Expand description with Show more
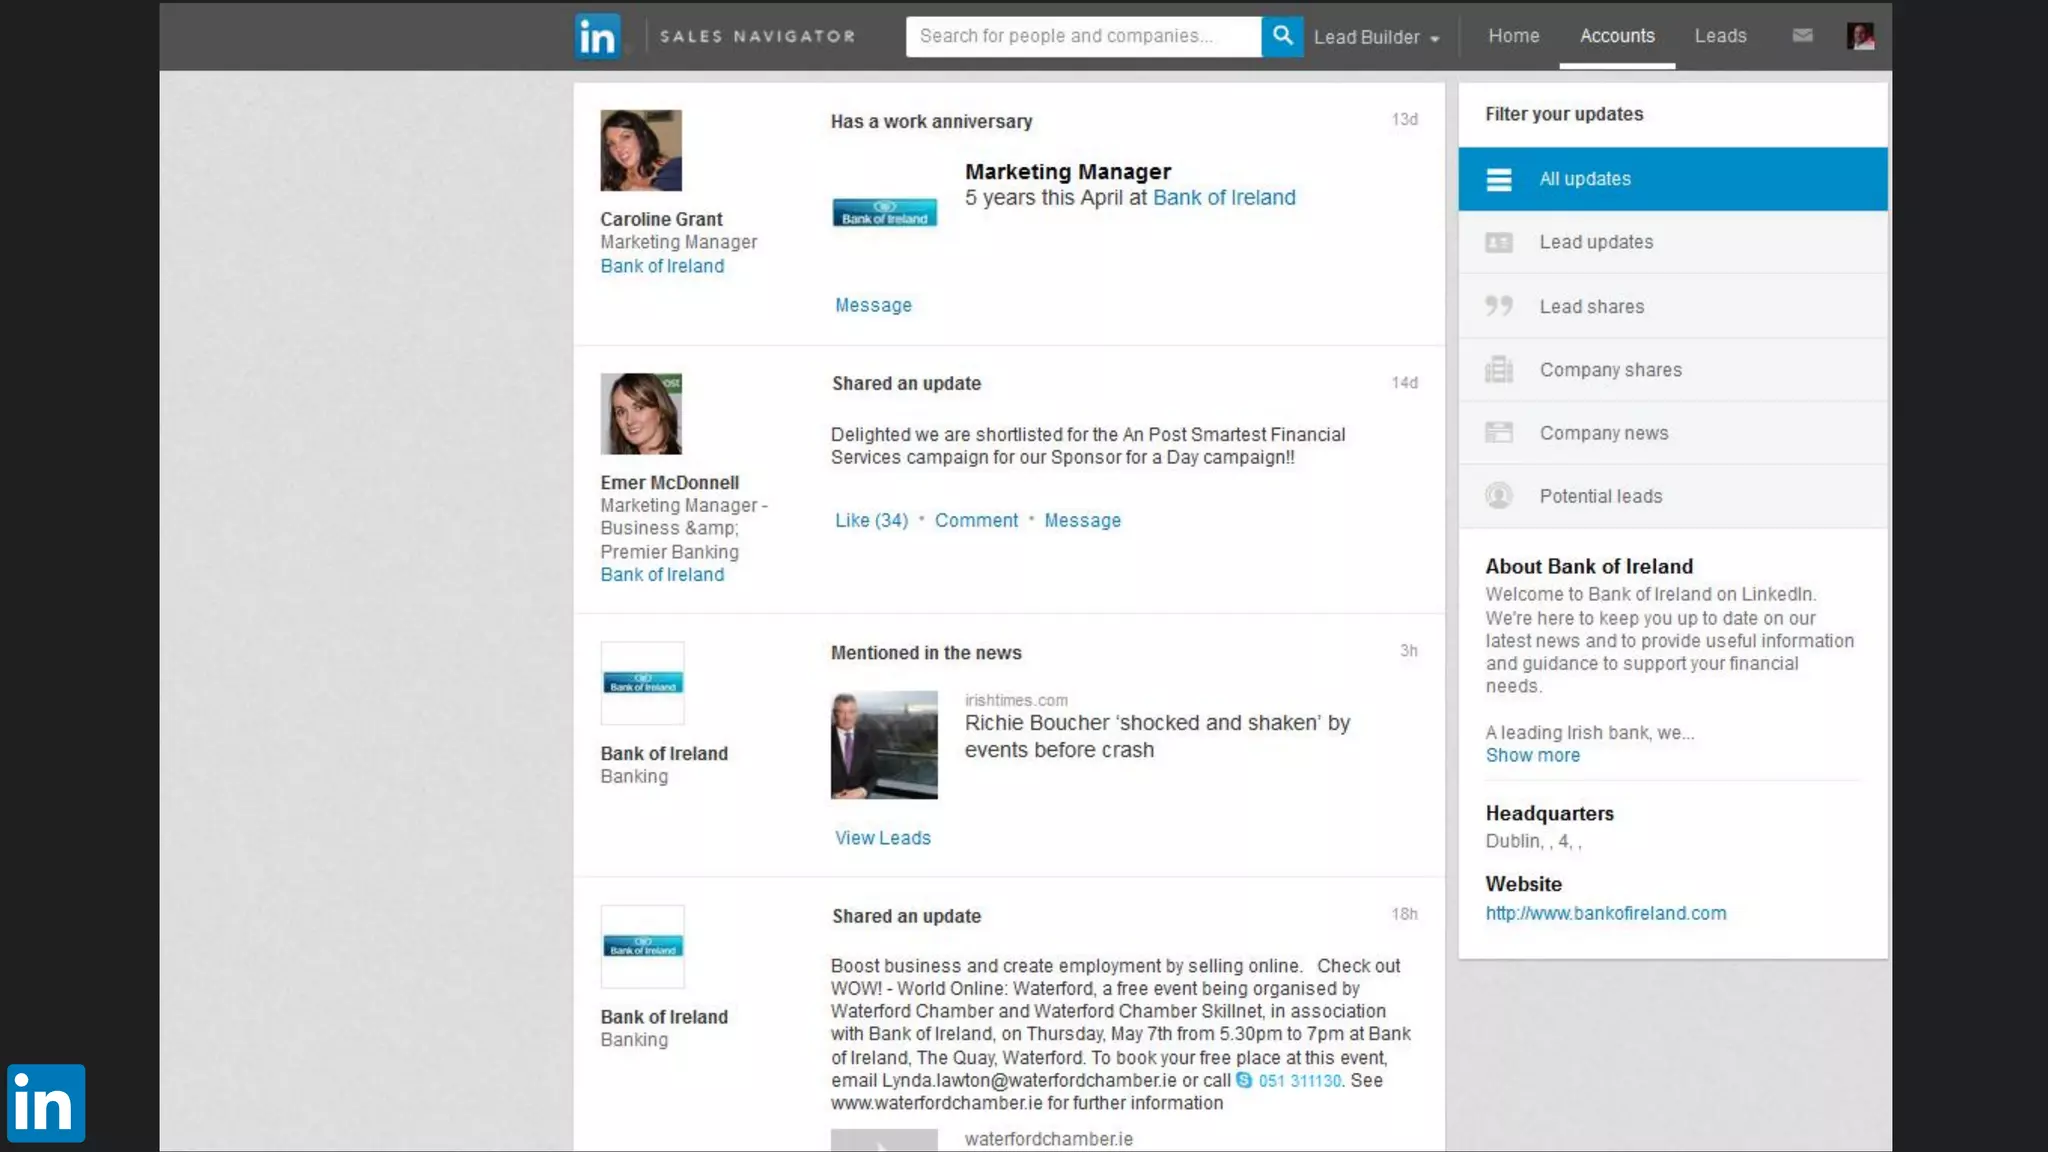Screen dimensions: 2048x1152 [1532, 756]
